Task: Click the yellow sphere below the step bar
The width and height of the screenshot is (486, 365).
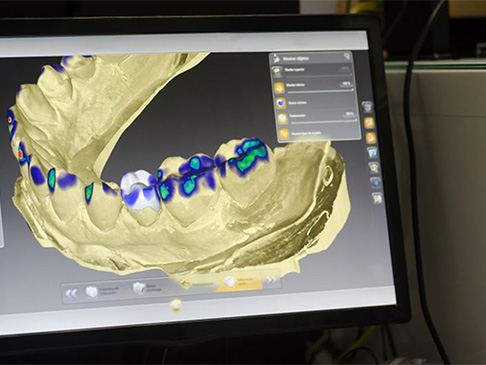Action: (175, 304)
